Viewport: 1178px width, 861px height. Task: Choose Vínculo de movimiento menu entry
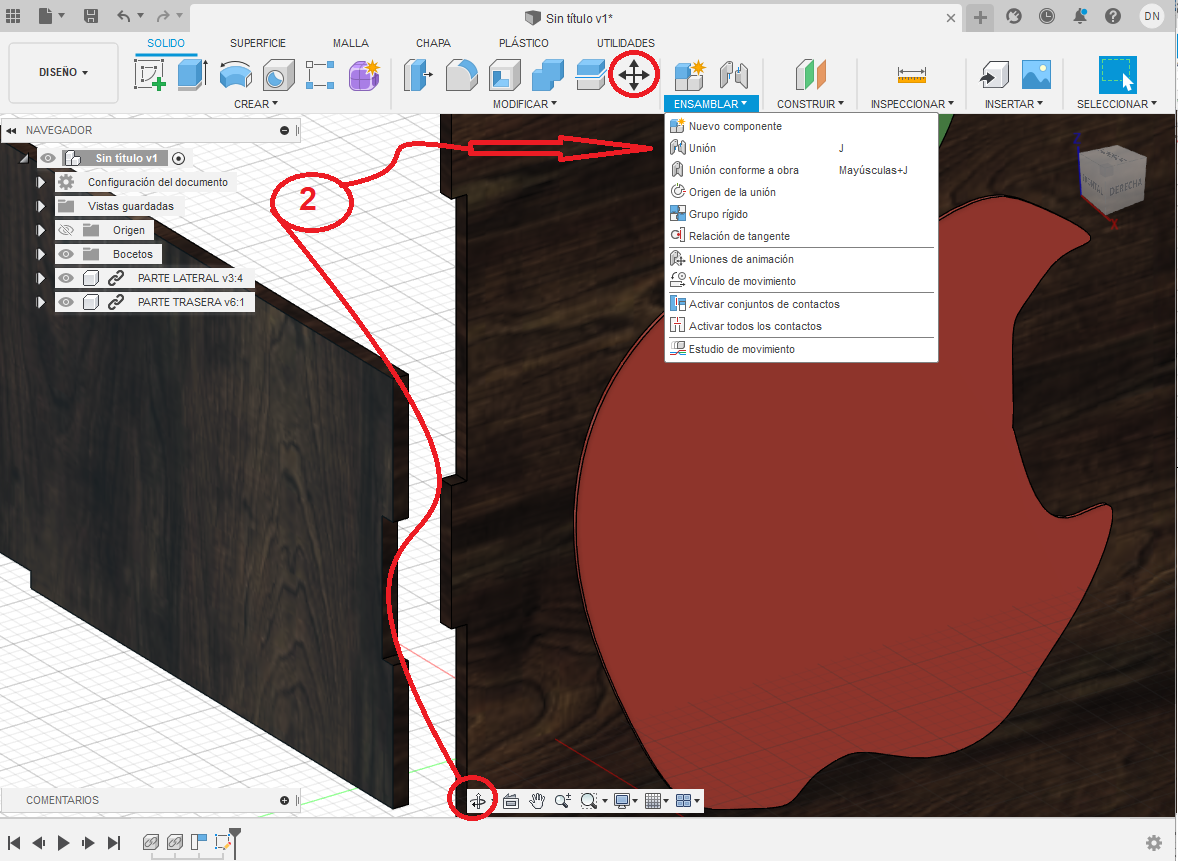[x=801, y=281]
